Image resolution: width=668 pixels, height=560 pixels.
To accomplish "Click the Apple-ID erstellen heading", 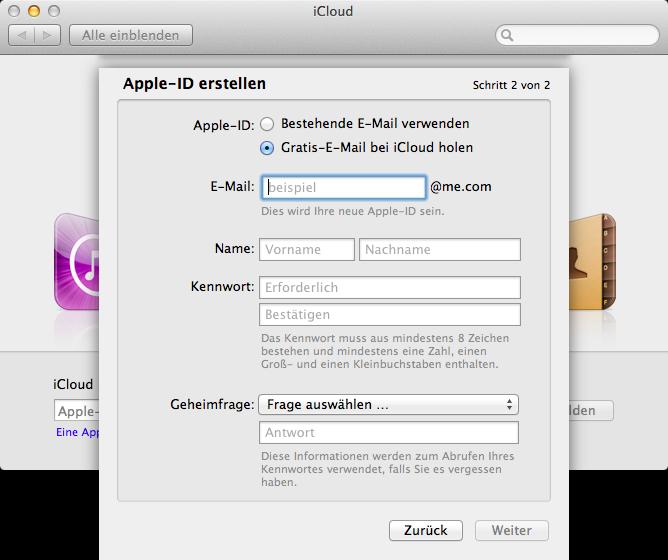I will (x=194, y=84).
